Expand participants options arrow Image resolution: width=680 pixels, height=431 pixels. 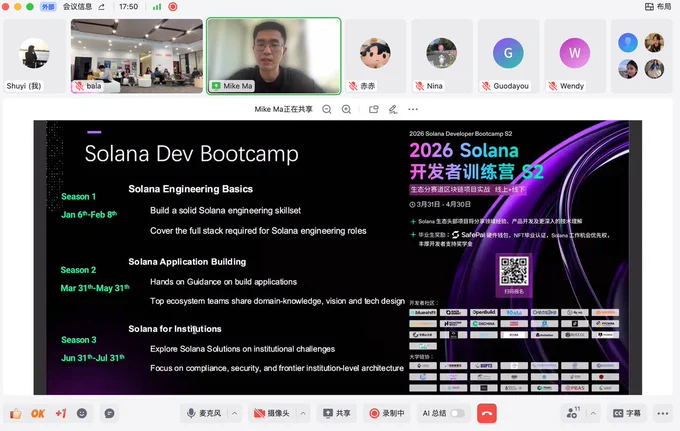coord(593,414)
